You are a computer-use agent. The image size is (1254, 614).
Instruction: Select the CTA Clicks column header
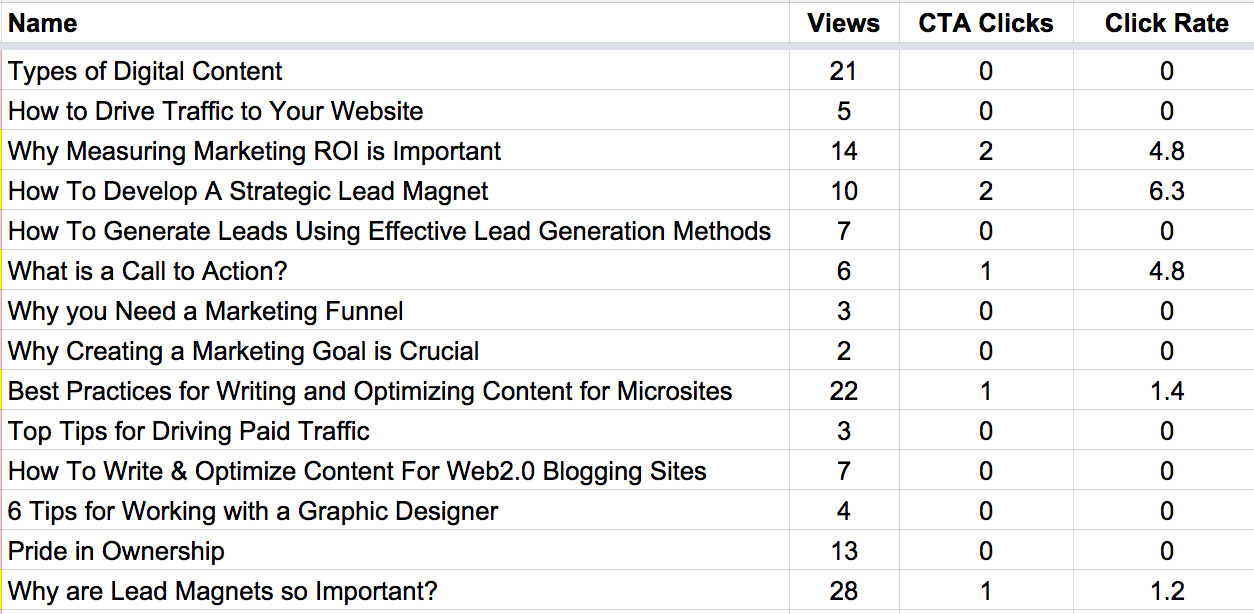[986, 23]
